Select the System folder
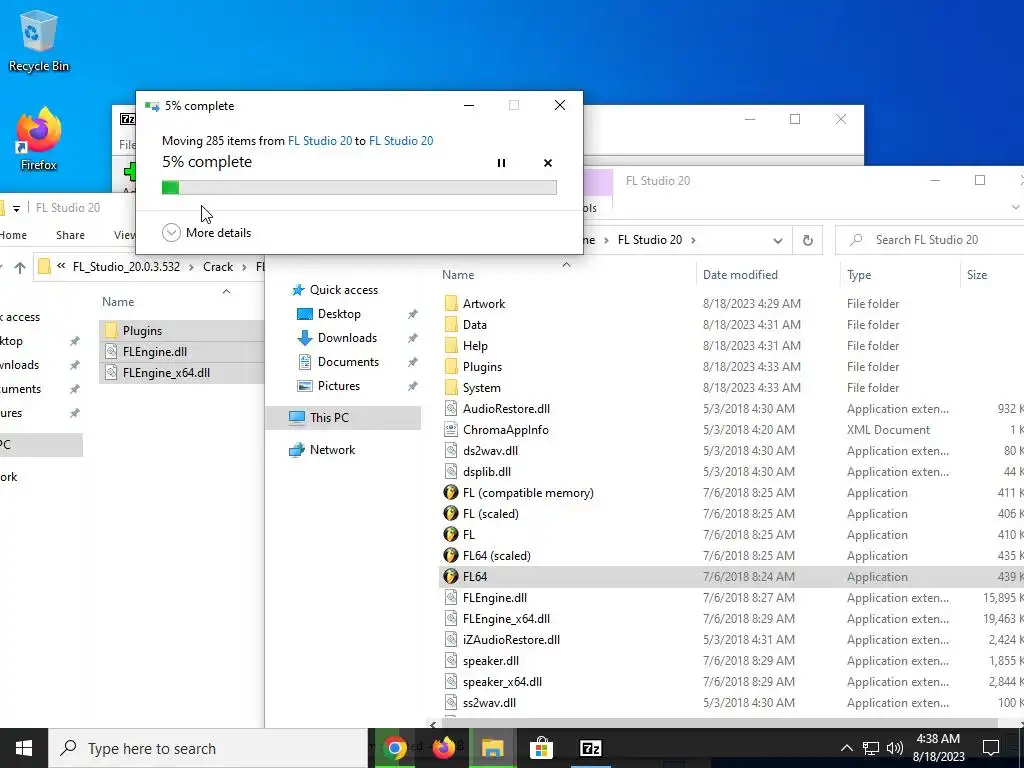 [481, 387]
